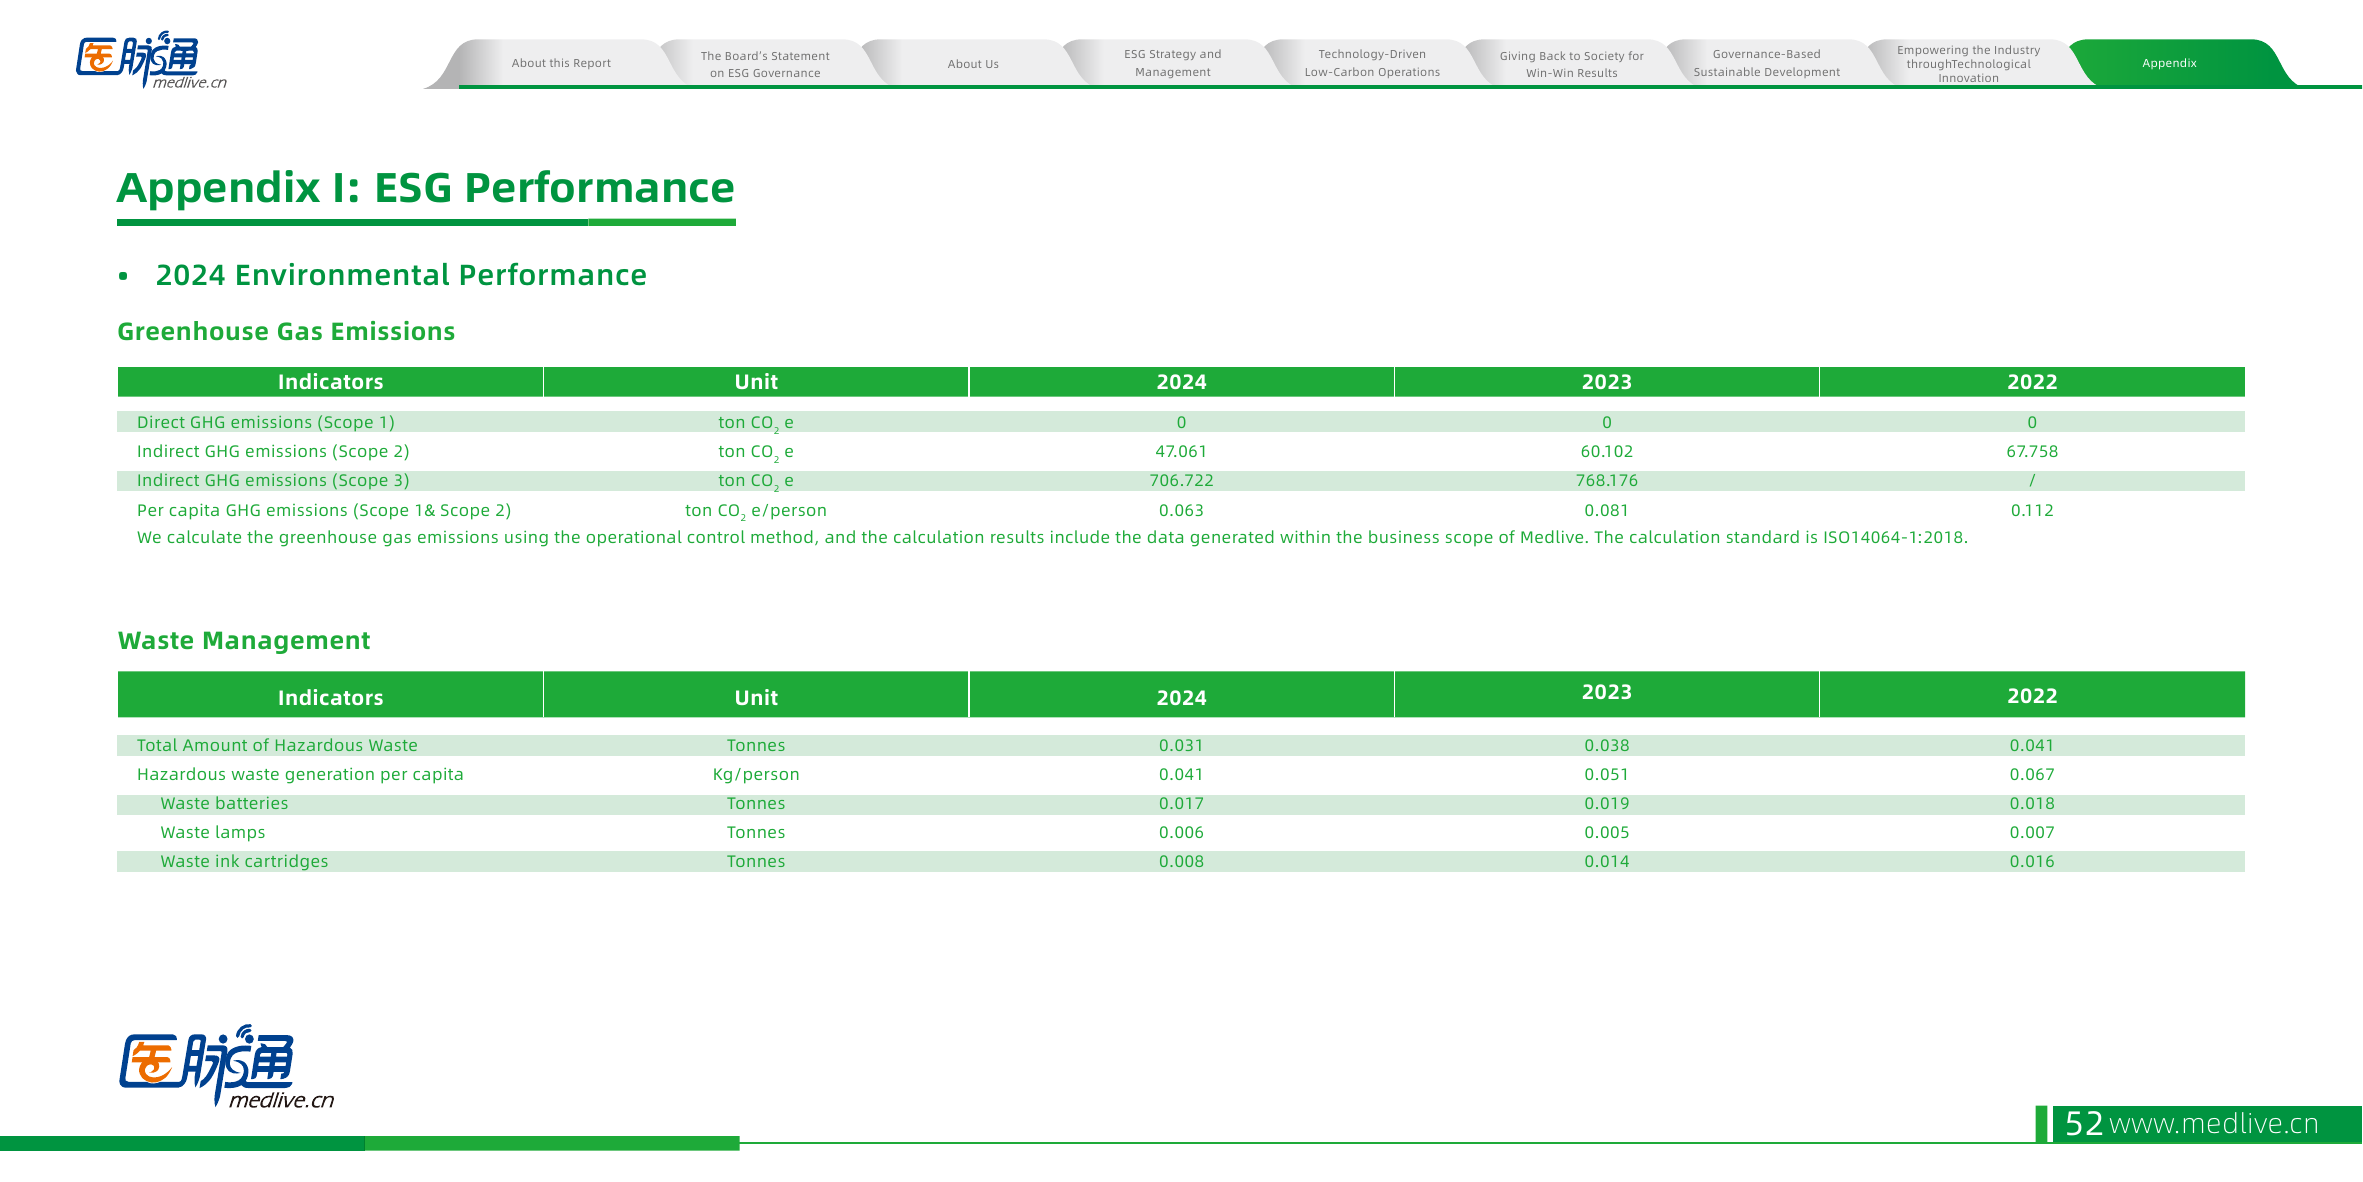Open The Board's Statement on ESG Governance tab
The height and width of the screenshot is (1182, 2363).
click(x=765, y=64)
